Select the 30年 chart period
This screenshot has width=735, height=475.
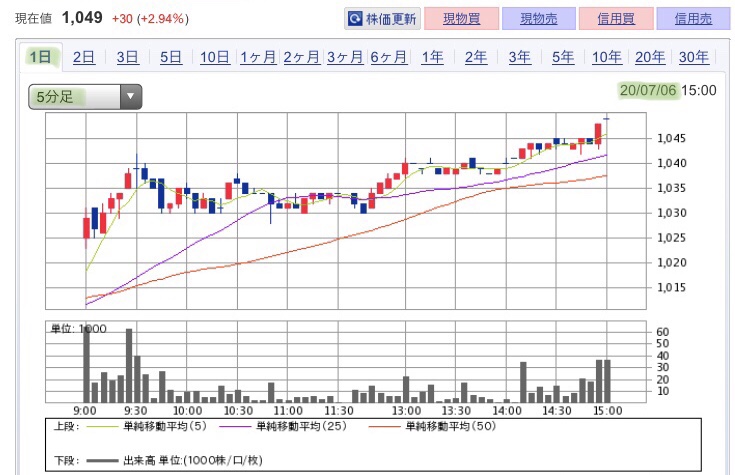tap(694, 57)
